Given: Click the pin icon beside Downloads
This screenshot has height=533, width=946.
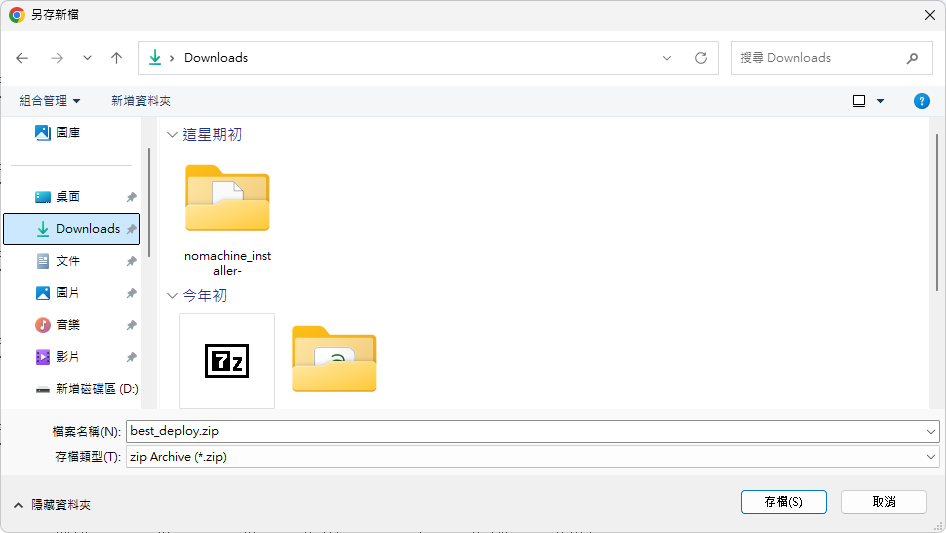Looking at the screenshot, I should coord(132,229).
